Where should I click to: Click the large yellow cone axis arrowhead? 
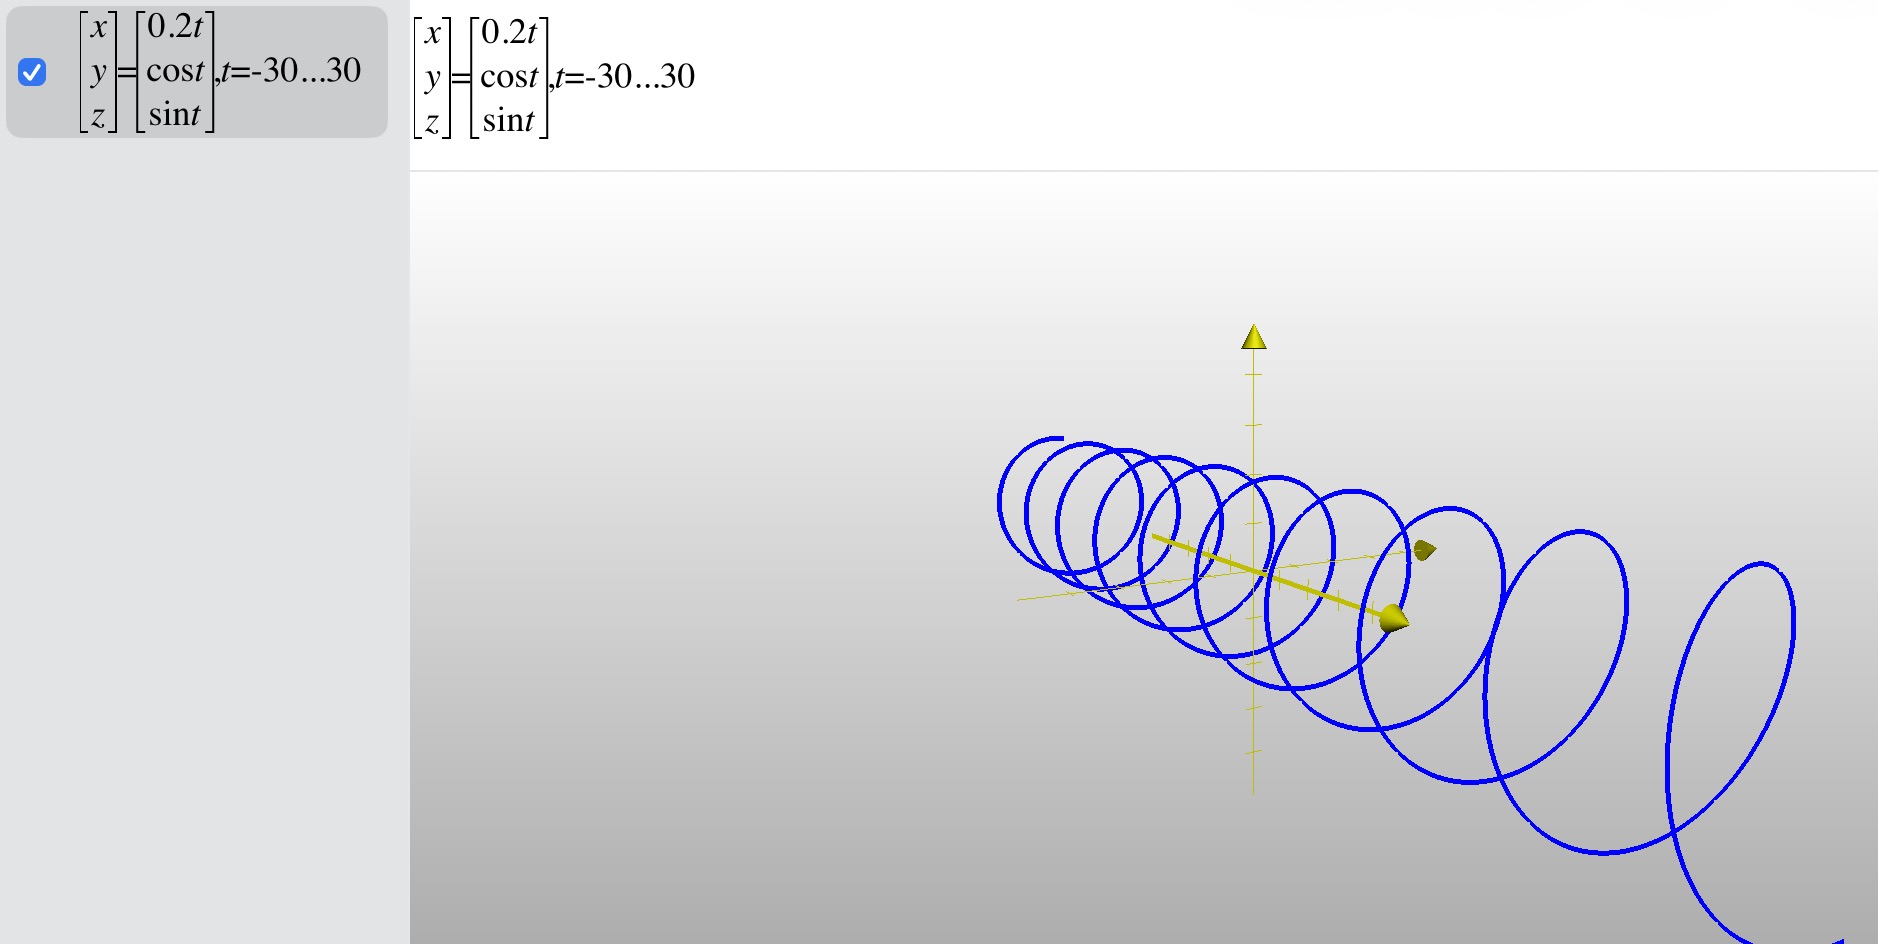tap(1393, 619)
